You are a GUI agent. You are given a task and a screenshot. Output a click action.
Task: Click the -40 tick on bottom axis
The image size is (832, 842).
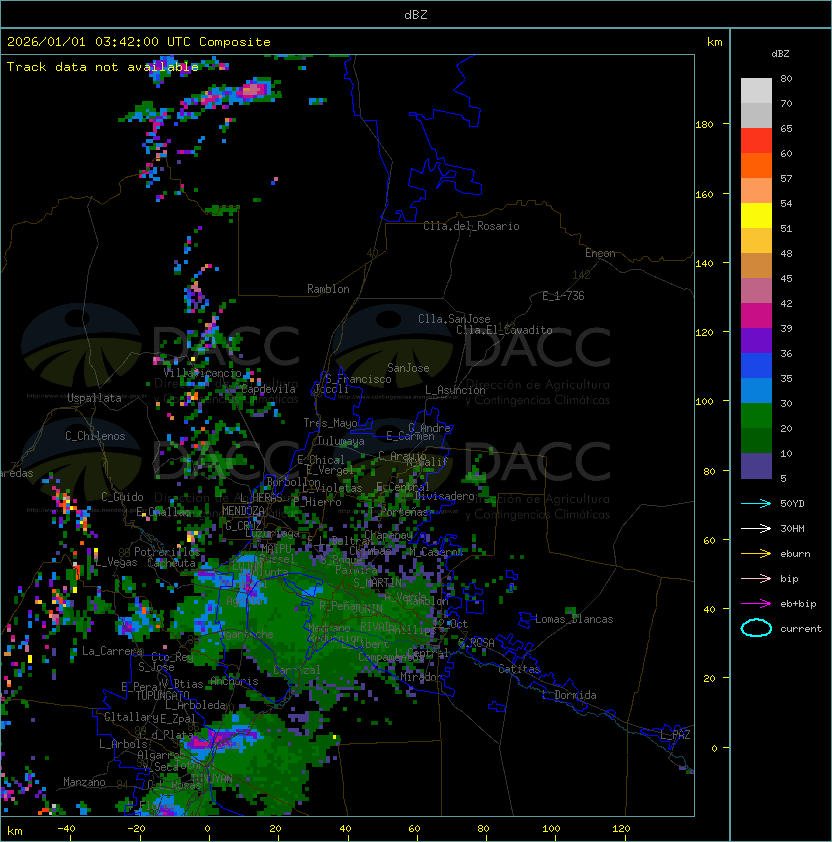coord(66,829)
